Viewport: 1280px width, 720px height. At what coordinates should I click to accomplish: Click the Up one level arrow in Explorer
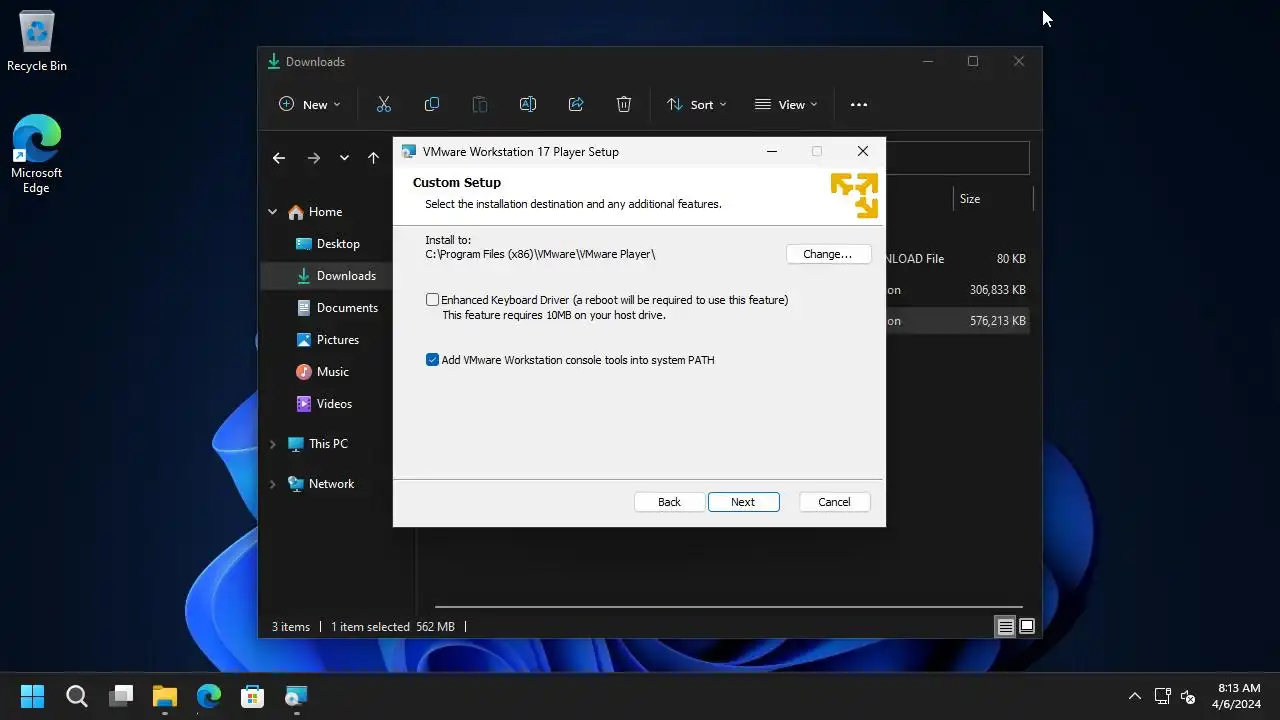(373, 158)
